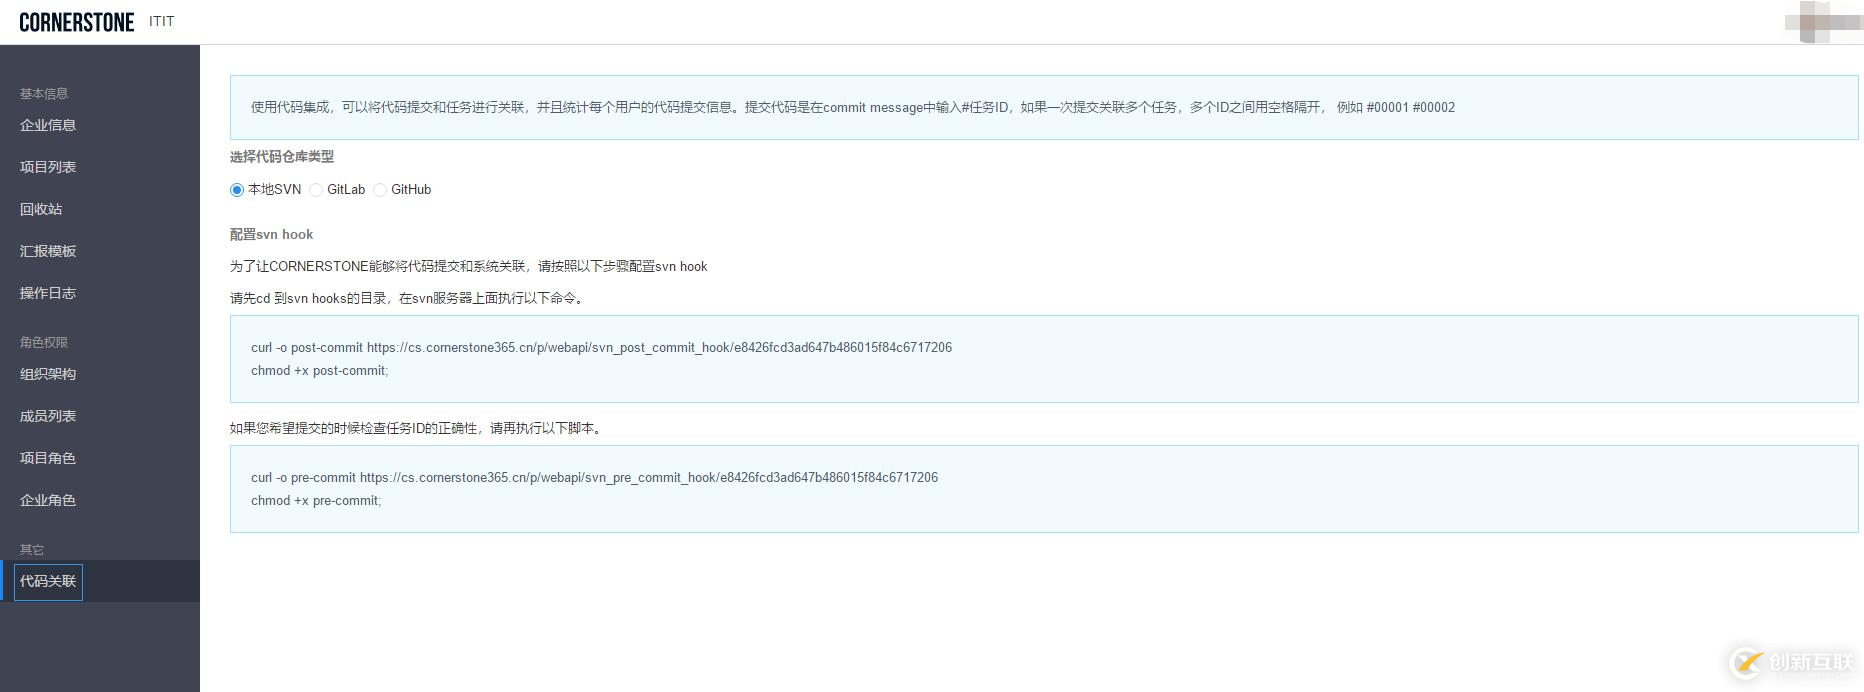
Task: Click the curl post-commit command line
Action: [x=601, y=347]
